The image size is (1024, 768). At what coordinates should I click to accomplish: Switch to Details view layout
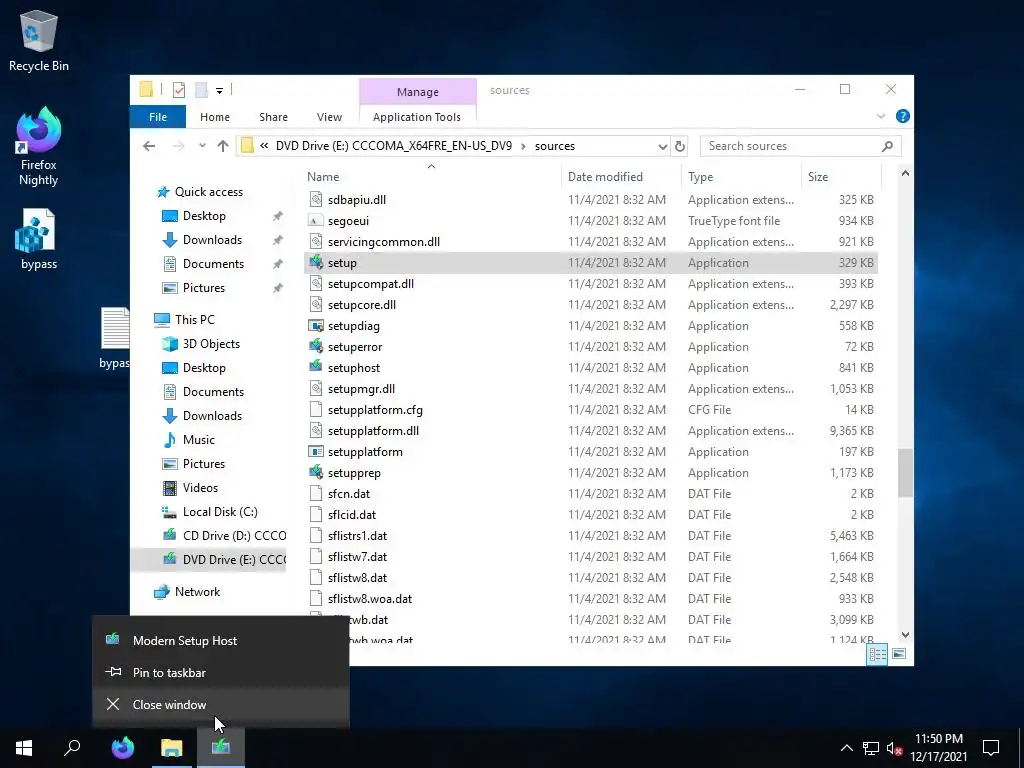877,654
